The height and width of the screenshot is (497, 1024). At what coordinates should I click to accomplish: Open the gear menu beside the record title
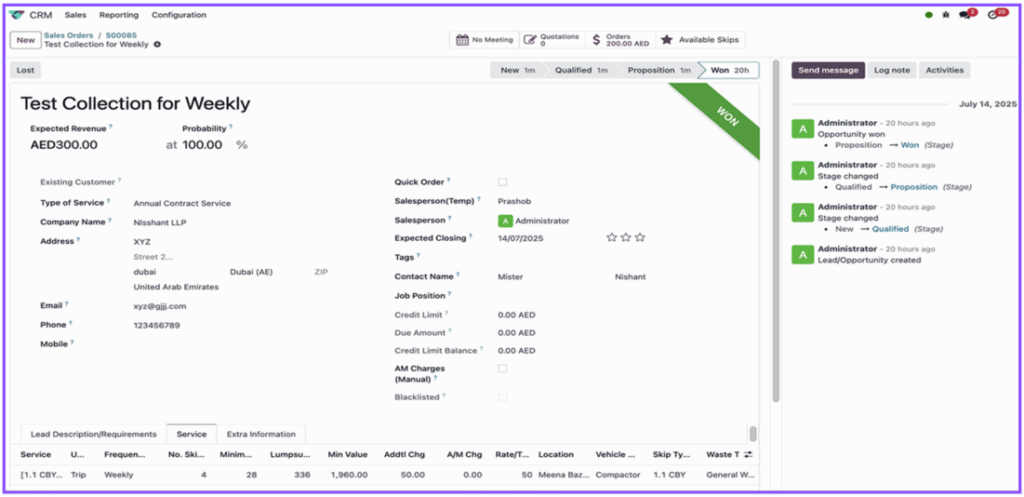(157, 45)
